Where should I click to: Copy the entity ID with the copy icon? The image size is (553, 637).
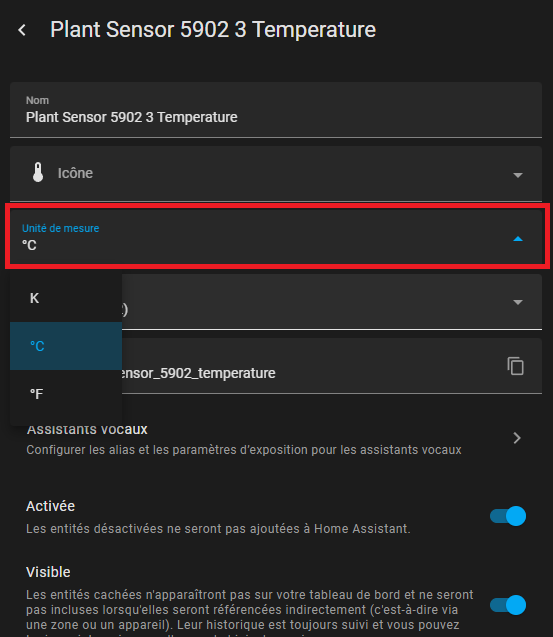(516, 366)
